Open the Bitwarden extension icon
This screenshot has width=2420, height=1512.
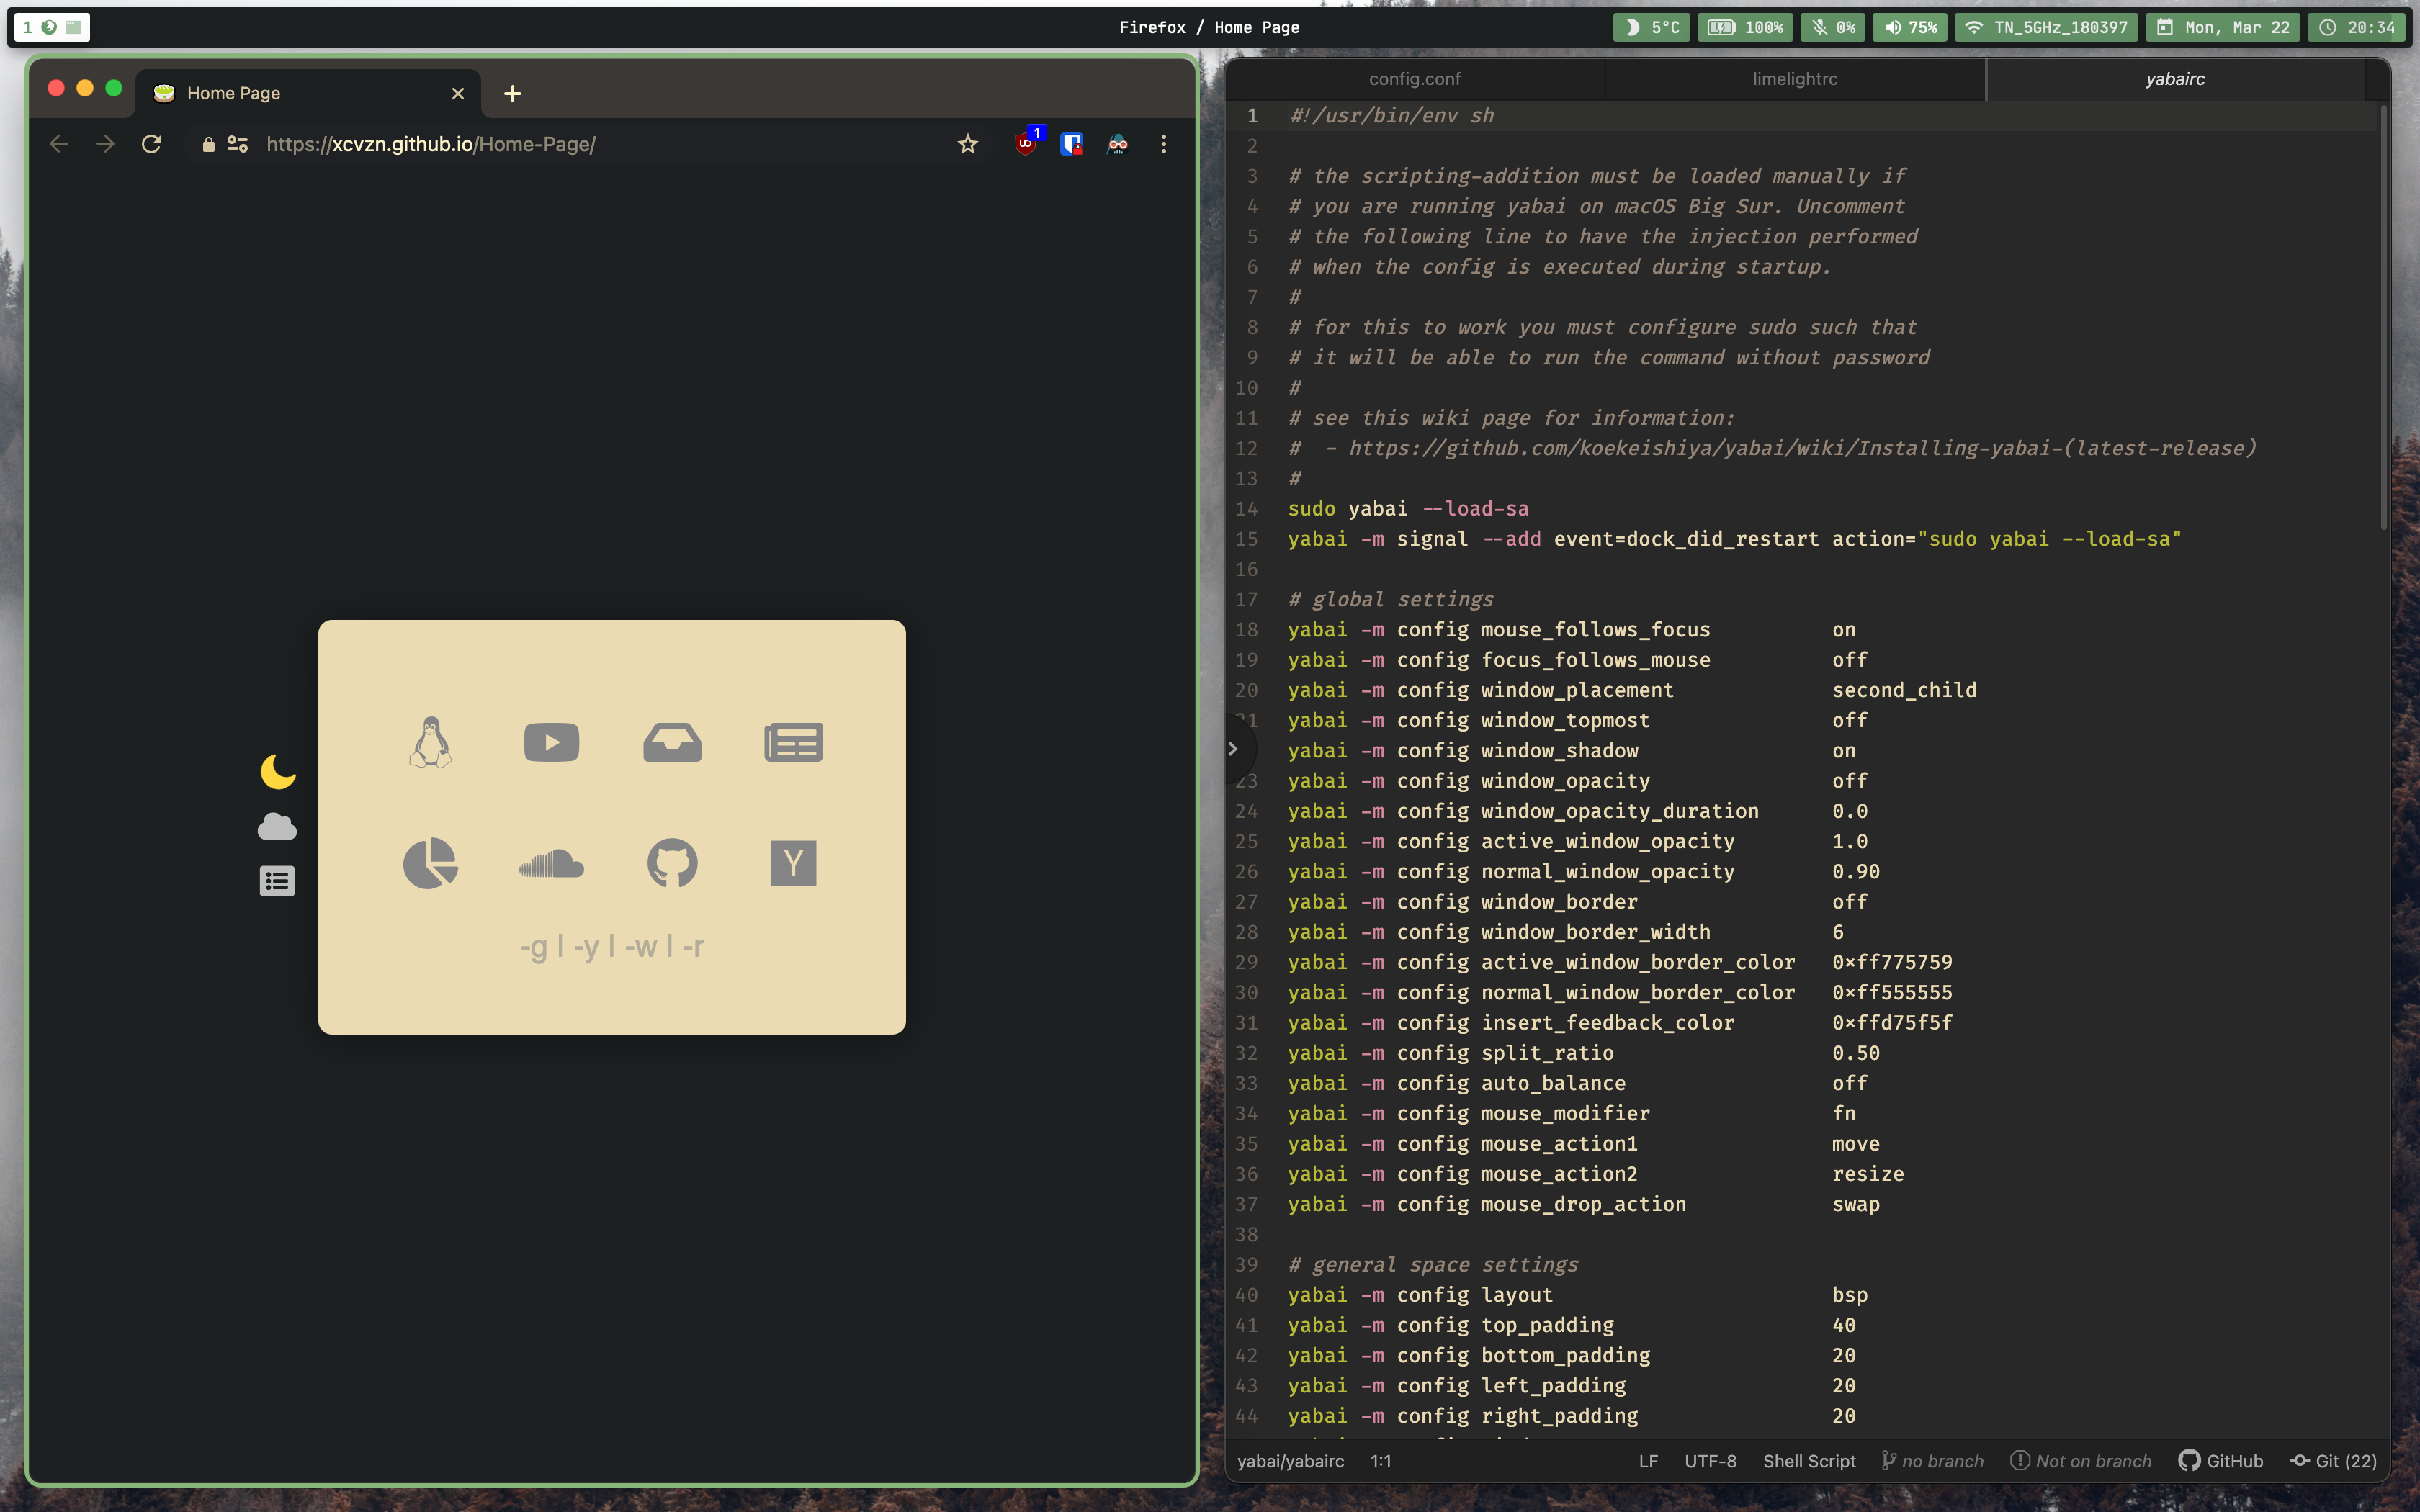coord(1071,144)
